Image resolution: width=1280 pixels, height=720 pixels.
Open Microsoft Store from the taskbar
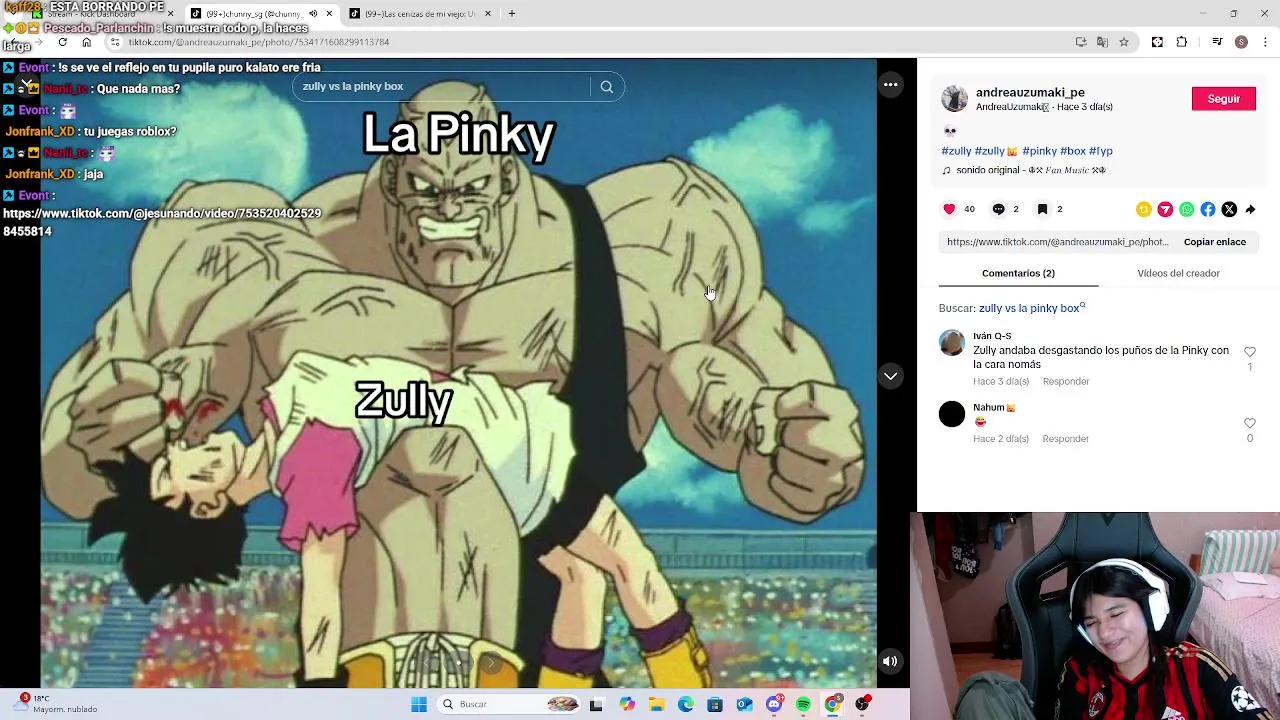click(x=715, y=704)
